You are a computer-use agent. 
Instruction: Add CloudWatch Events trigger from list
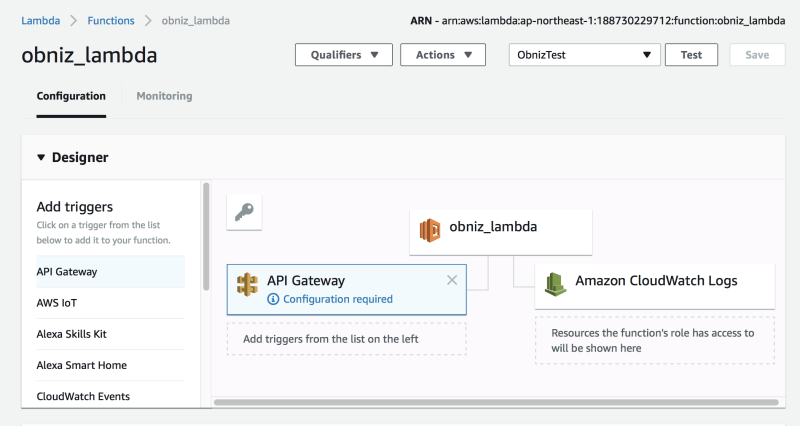pos(83,396)
